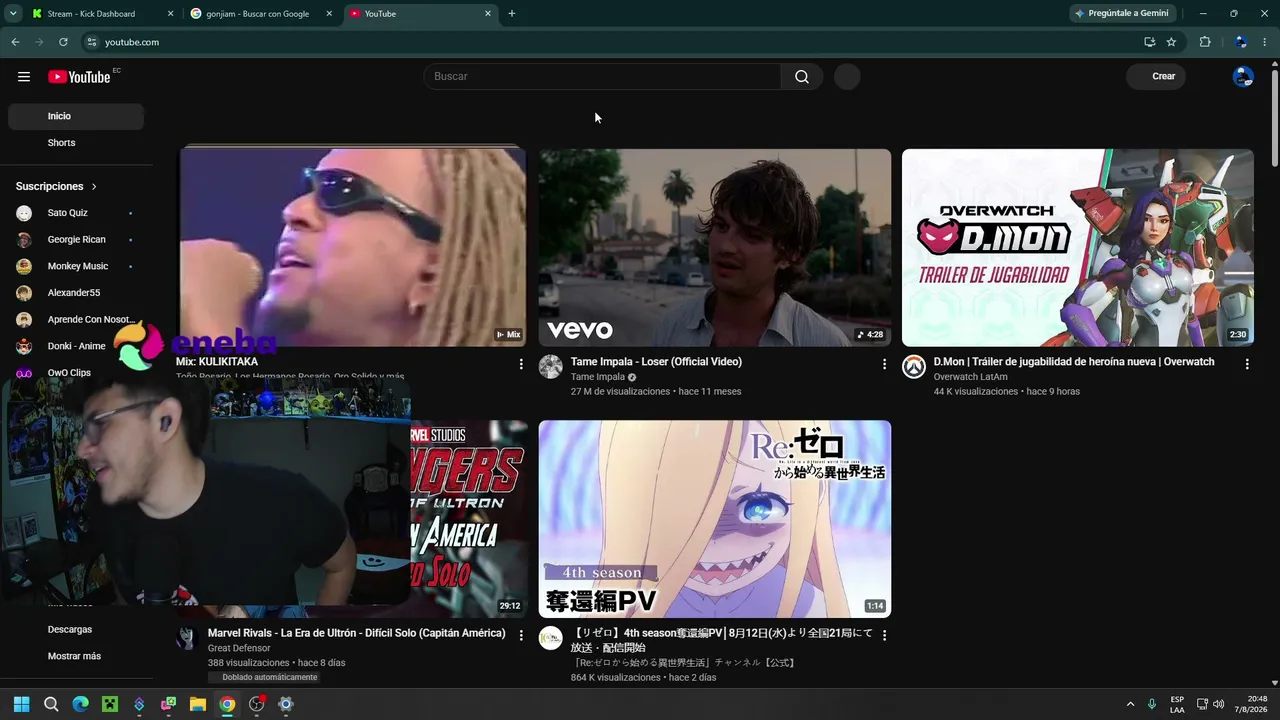
Task: Click the Pregúntale a Gemini button
Action: (1123, 14)
